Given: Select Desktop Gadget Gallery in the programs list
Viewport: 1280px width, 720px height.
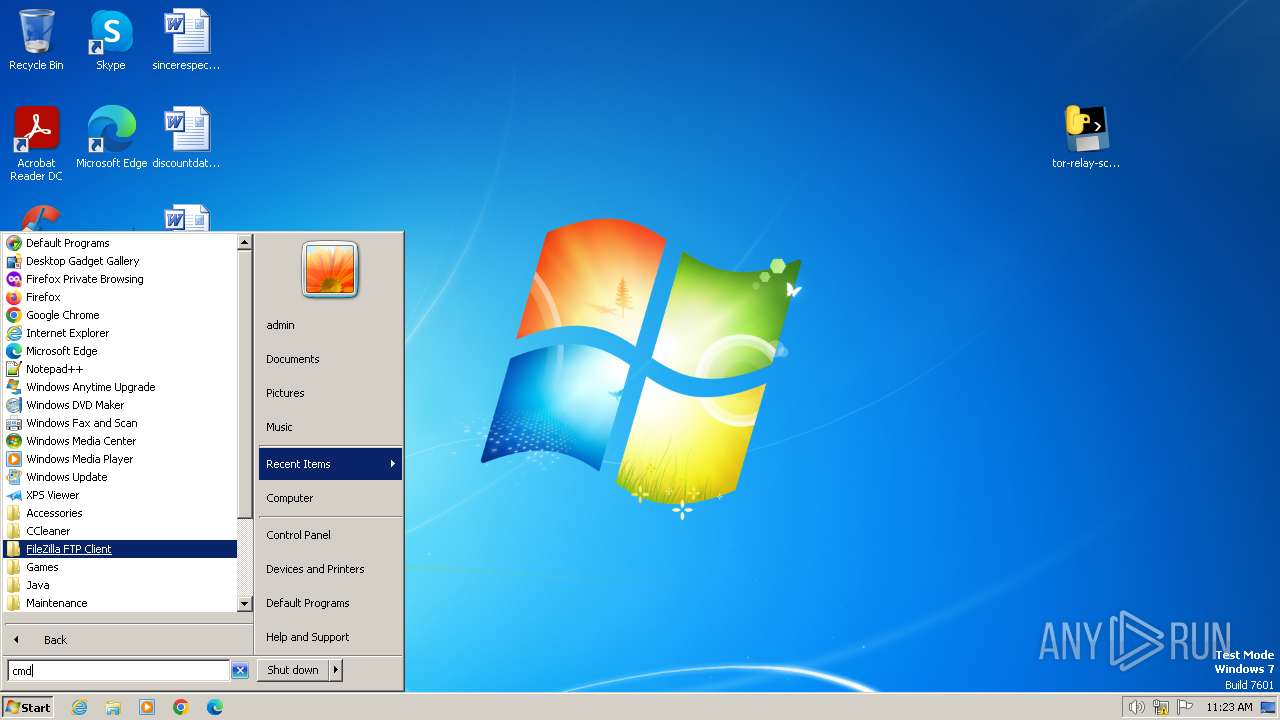Looking at the screenshot, I should 120,261.
